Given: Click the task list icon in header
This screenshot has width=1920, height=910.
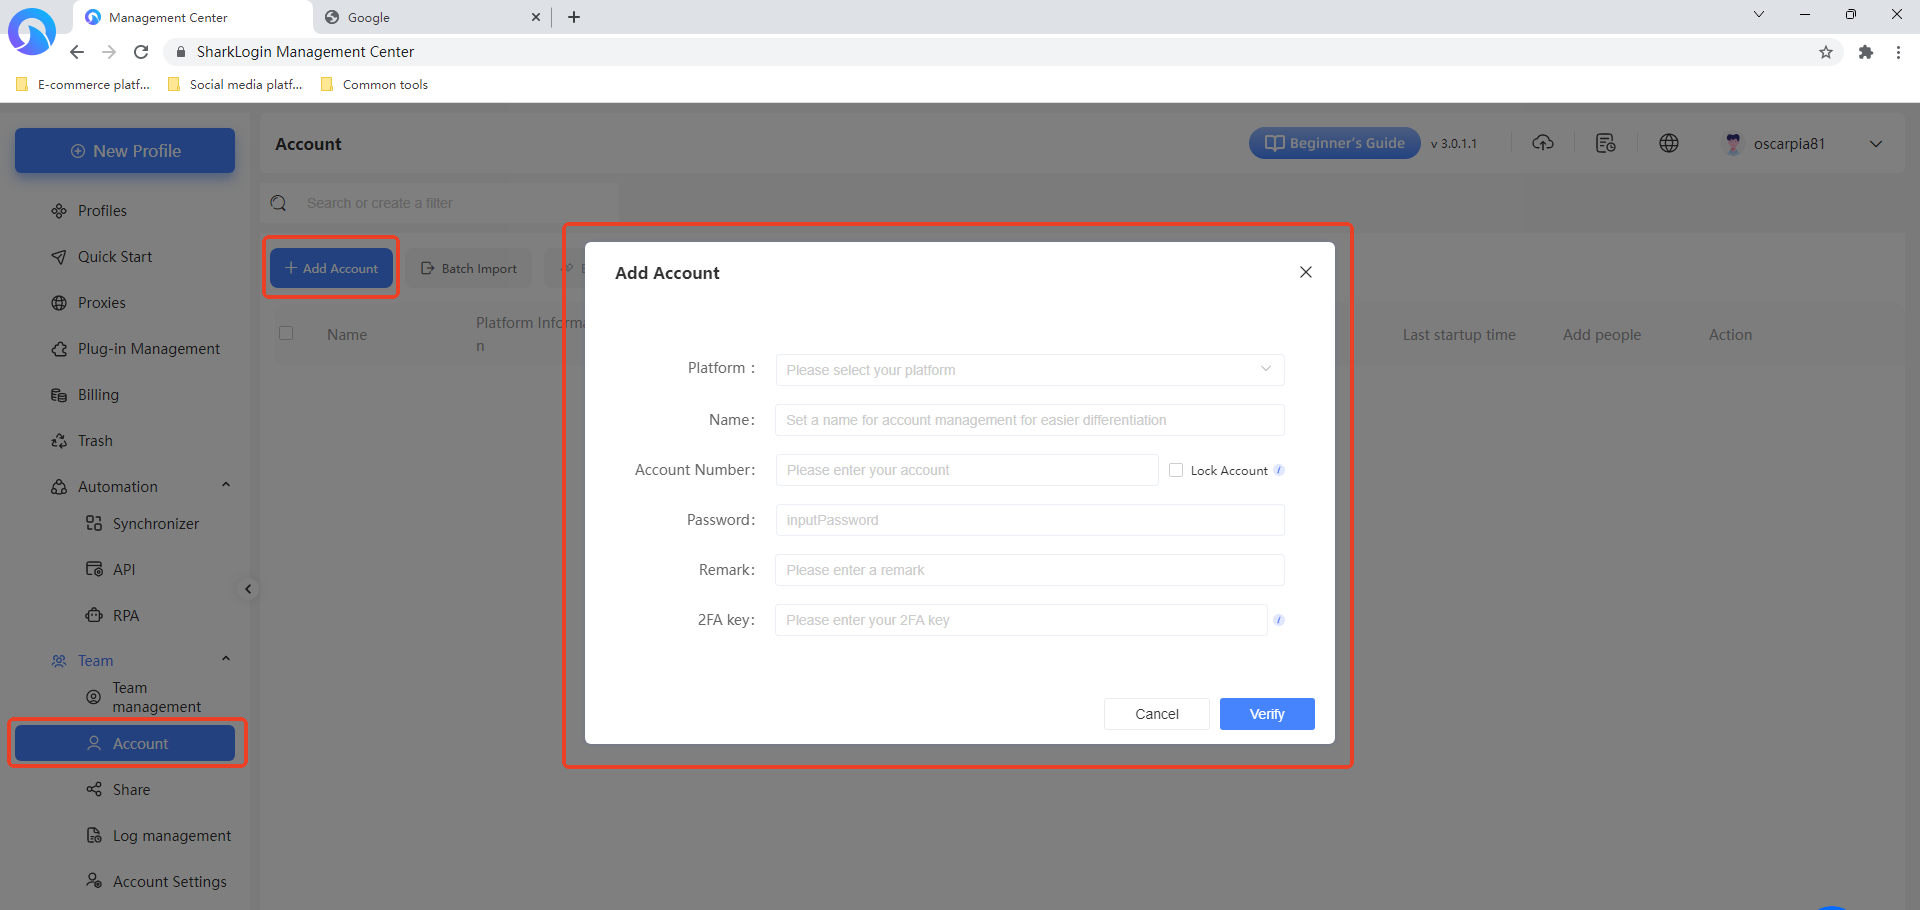Looking at the screenshot, I should [1605, 143].
